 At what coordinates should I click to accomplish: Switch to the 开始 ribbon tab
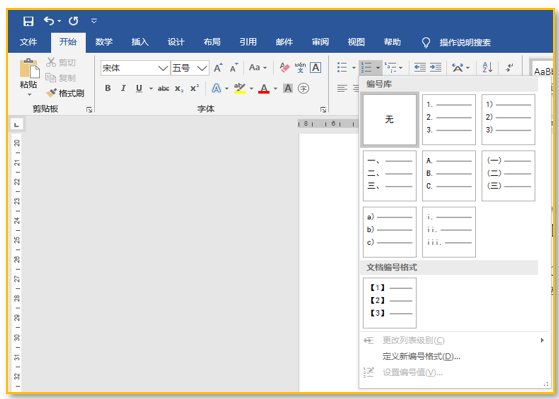click(x=68, y=42)
